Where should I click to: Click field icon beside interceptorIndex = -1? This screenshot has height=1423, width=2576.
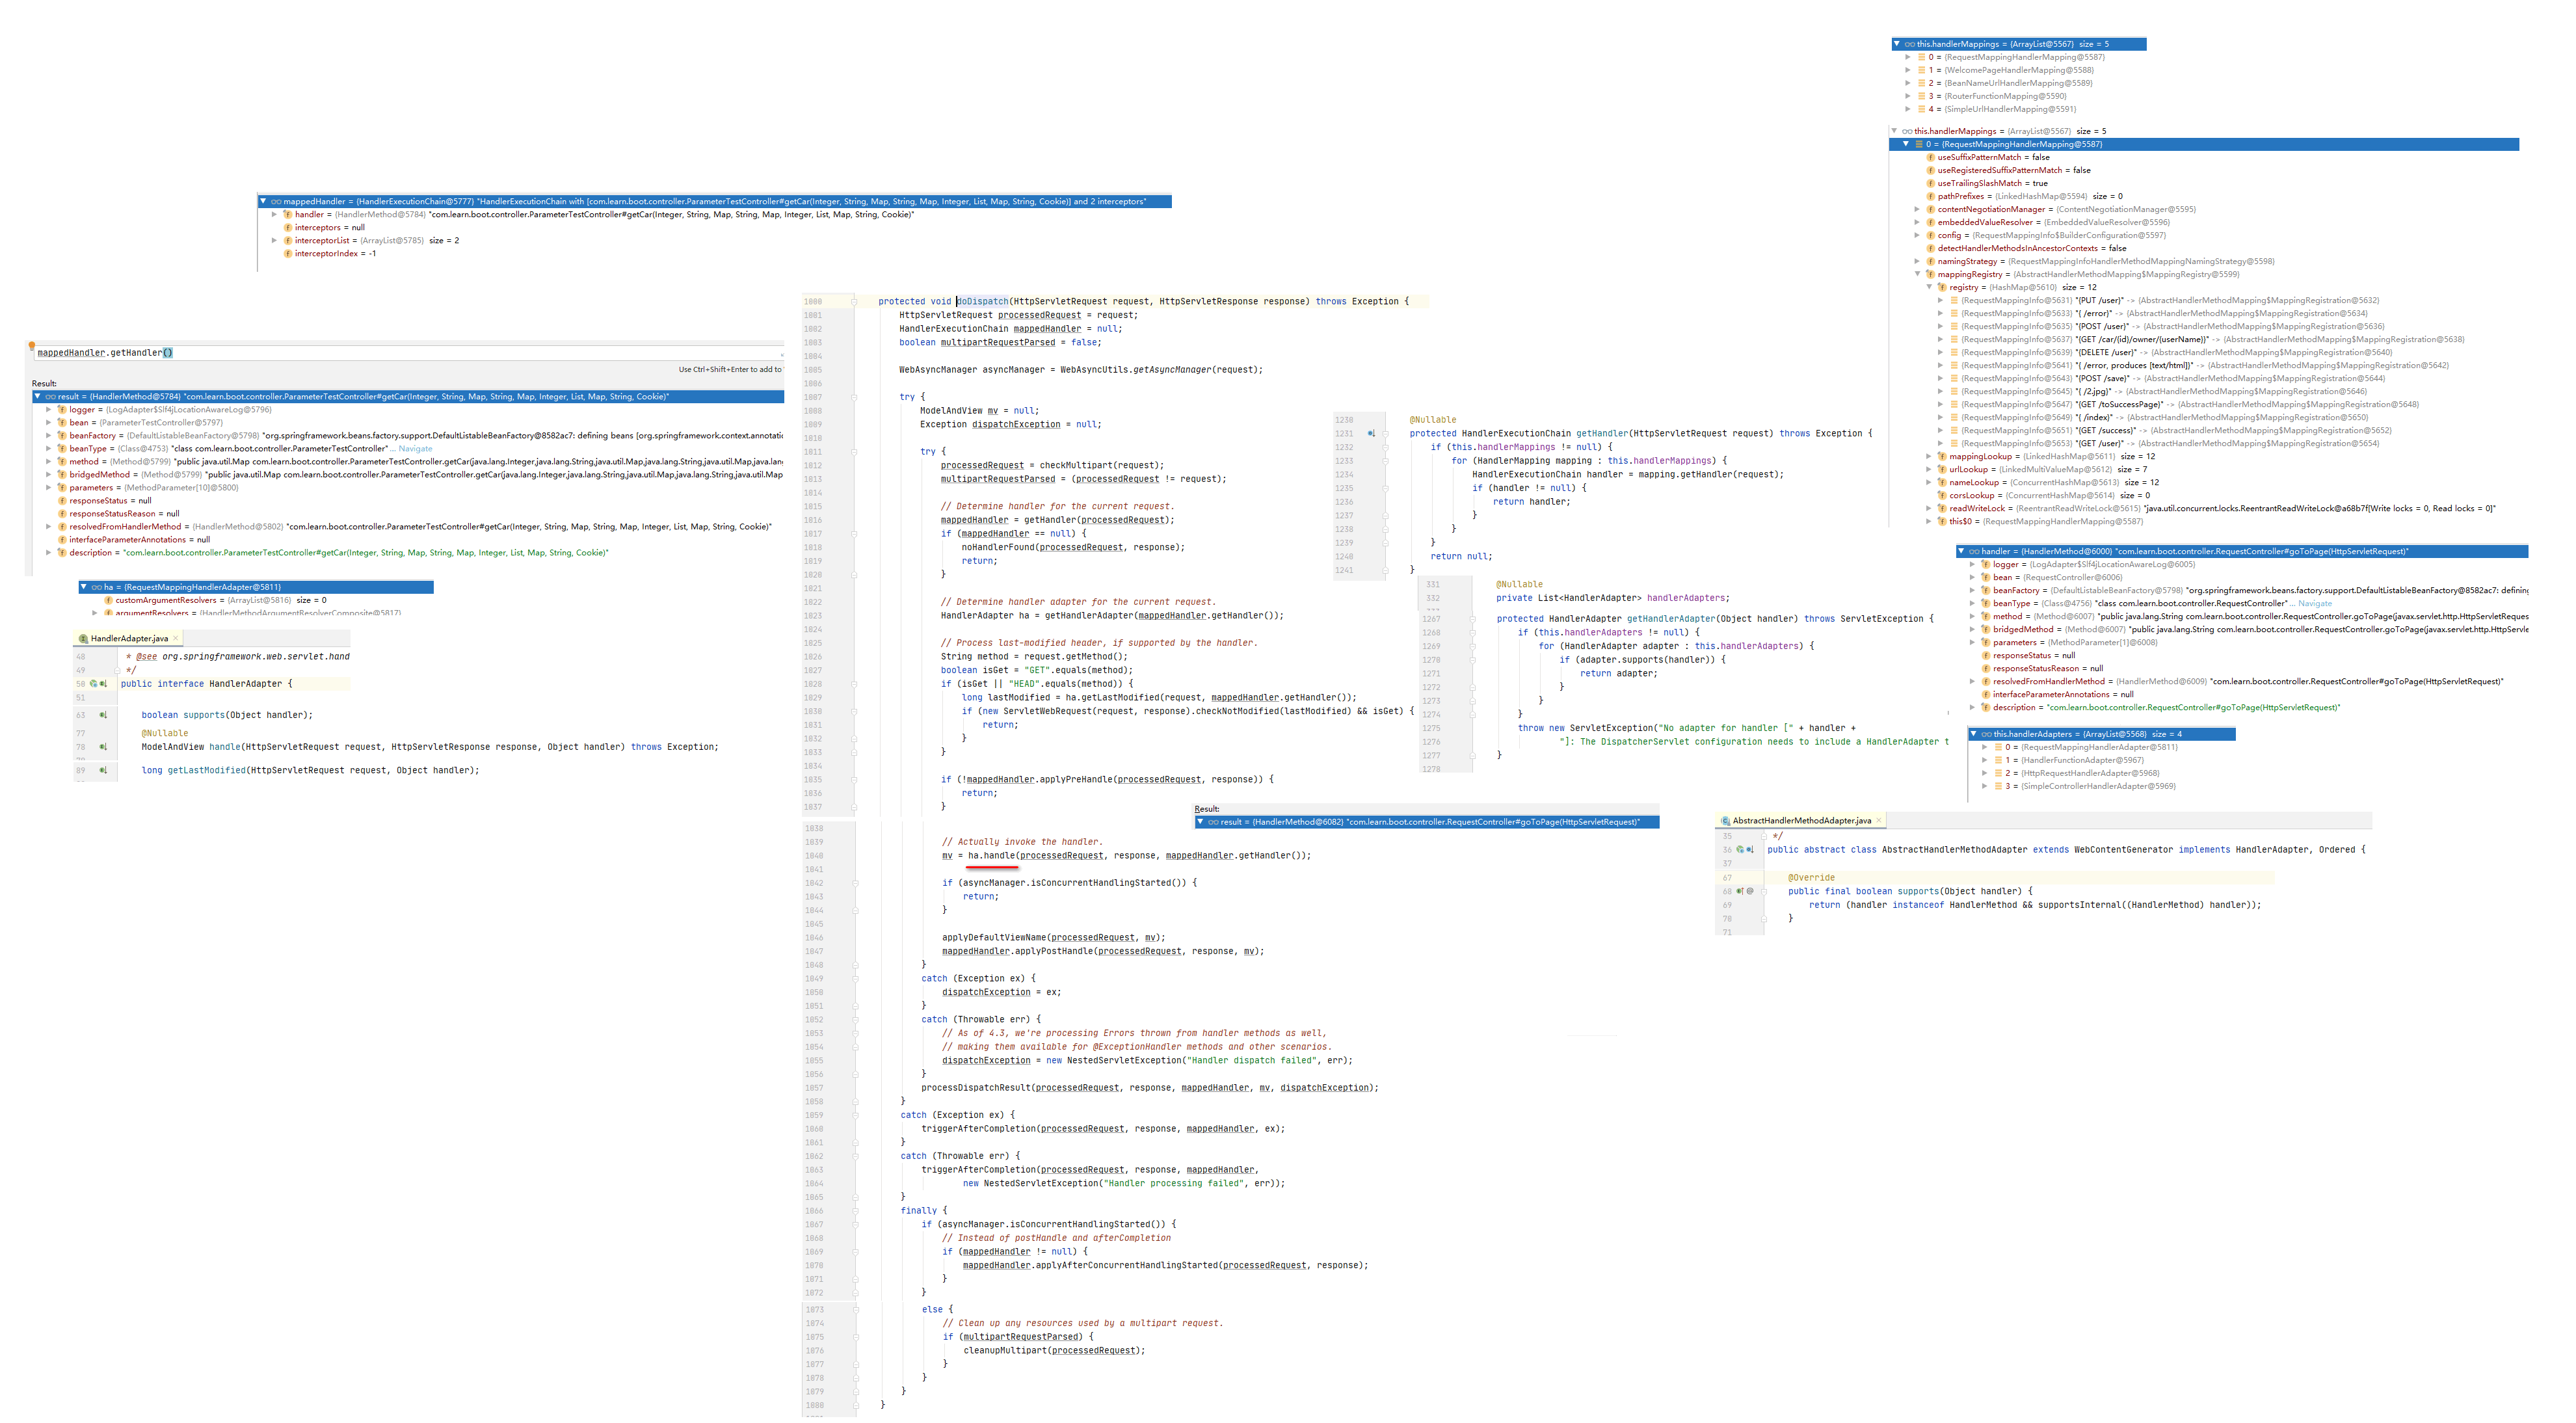click(287, 253)
